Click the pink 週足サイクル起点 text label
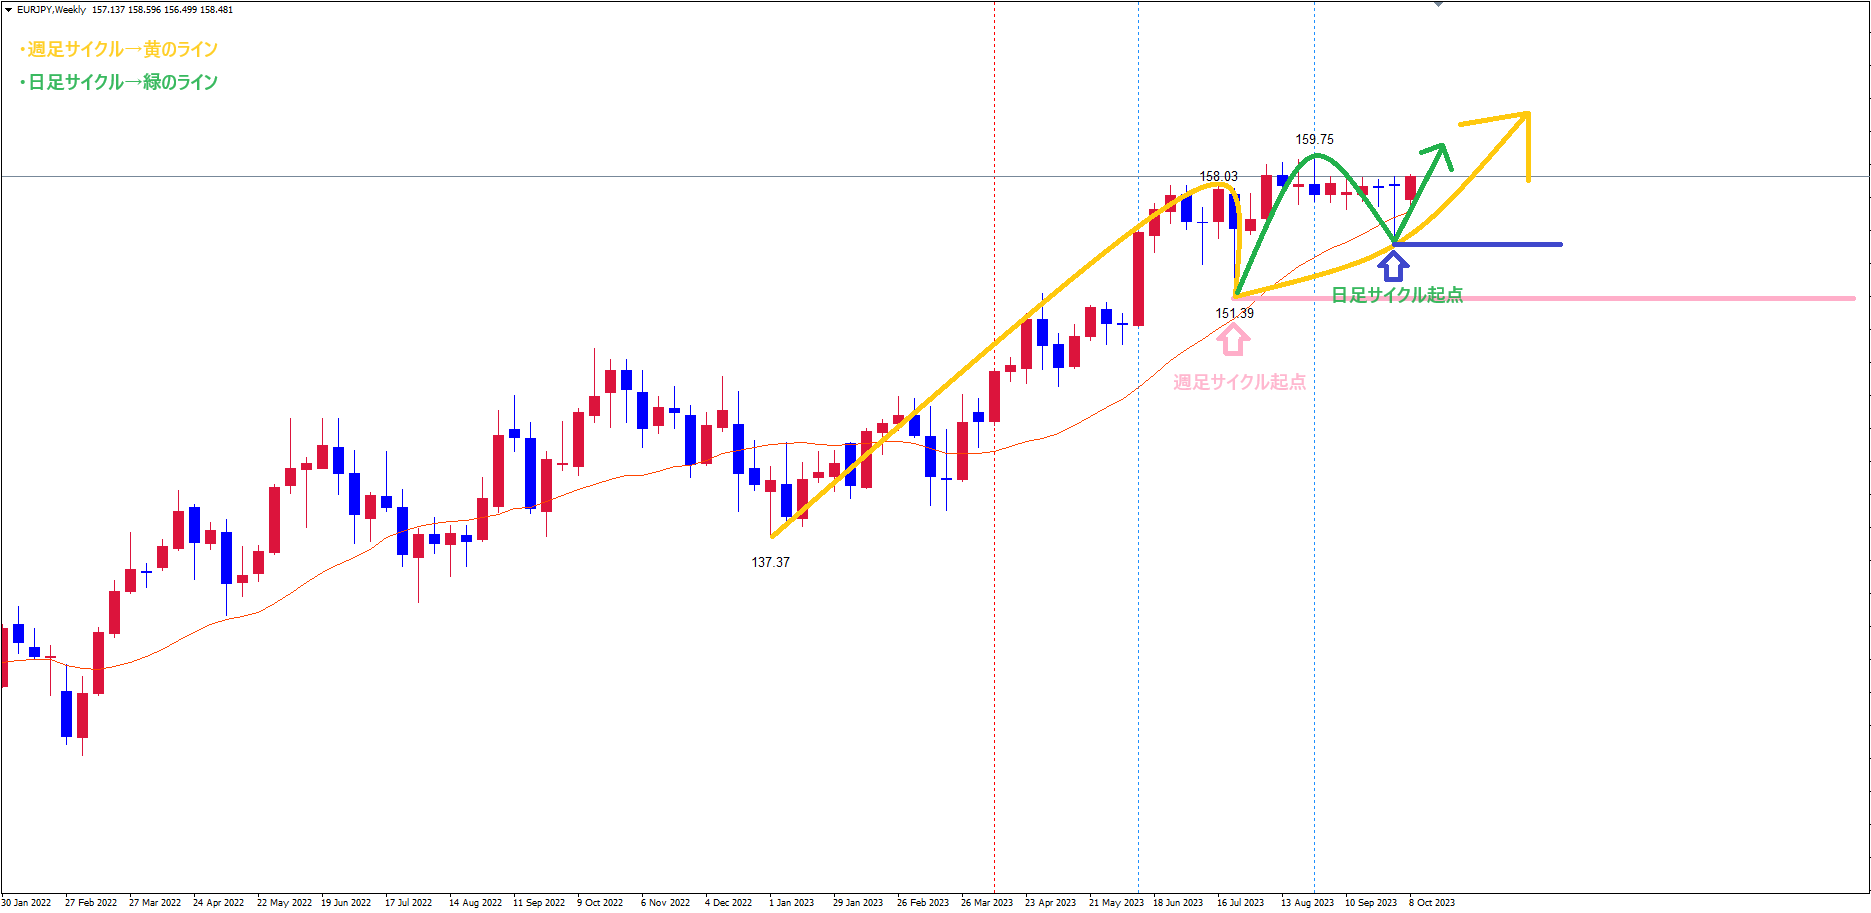The height and width of the screenshot is (913, 1871). pos(1239,382)
